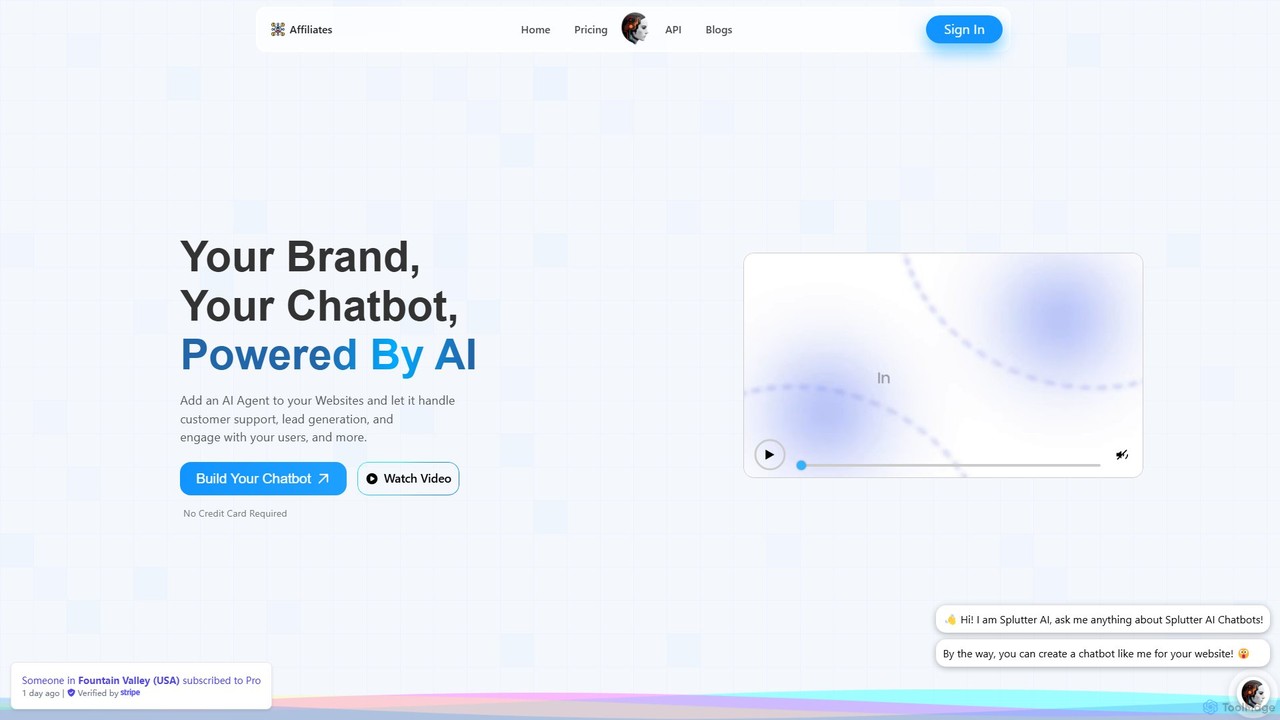Click the video preview area

point(943,365)
